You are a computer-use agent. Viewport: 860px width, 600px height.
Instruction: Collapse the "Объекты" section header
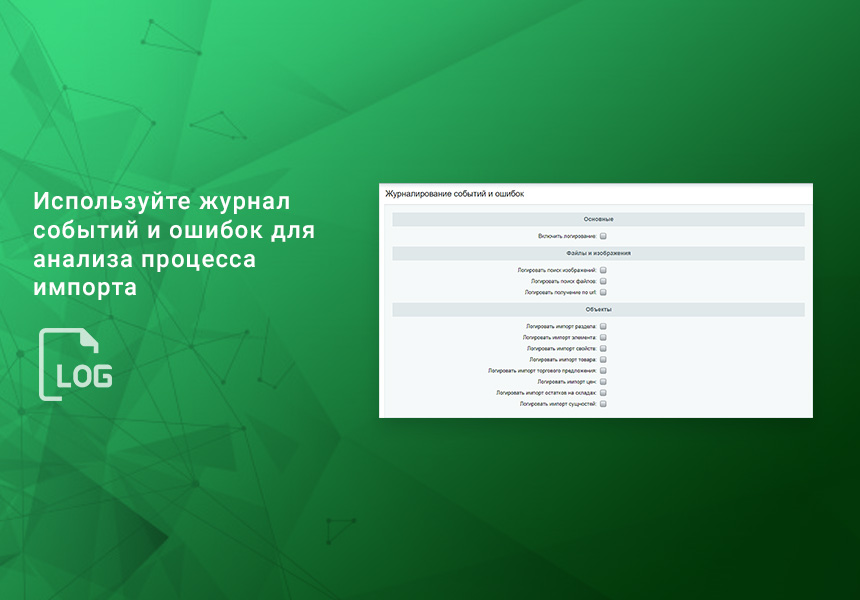597,309
